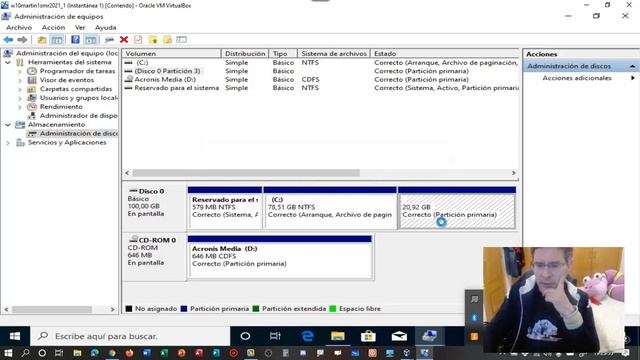
Task: Open Microsoft Edge in VM taskbar
Action: [x=307, y=336]
